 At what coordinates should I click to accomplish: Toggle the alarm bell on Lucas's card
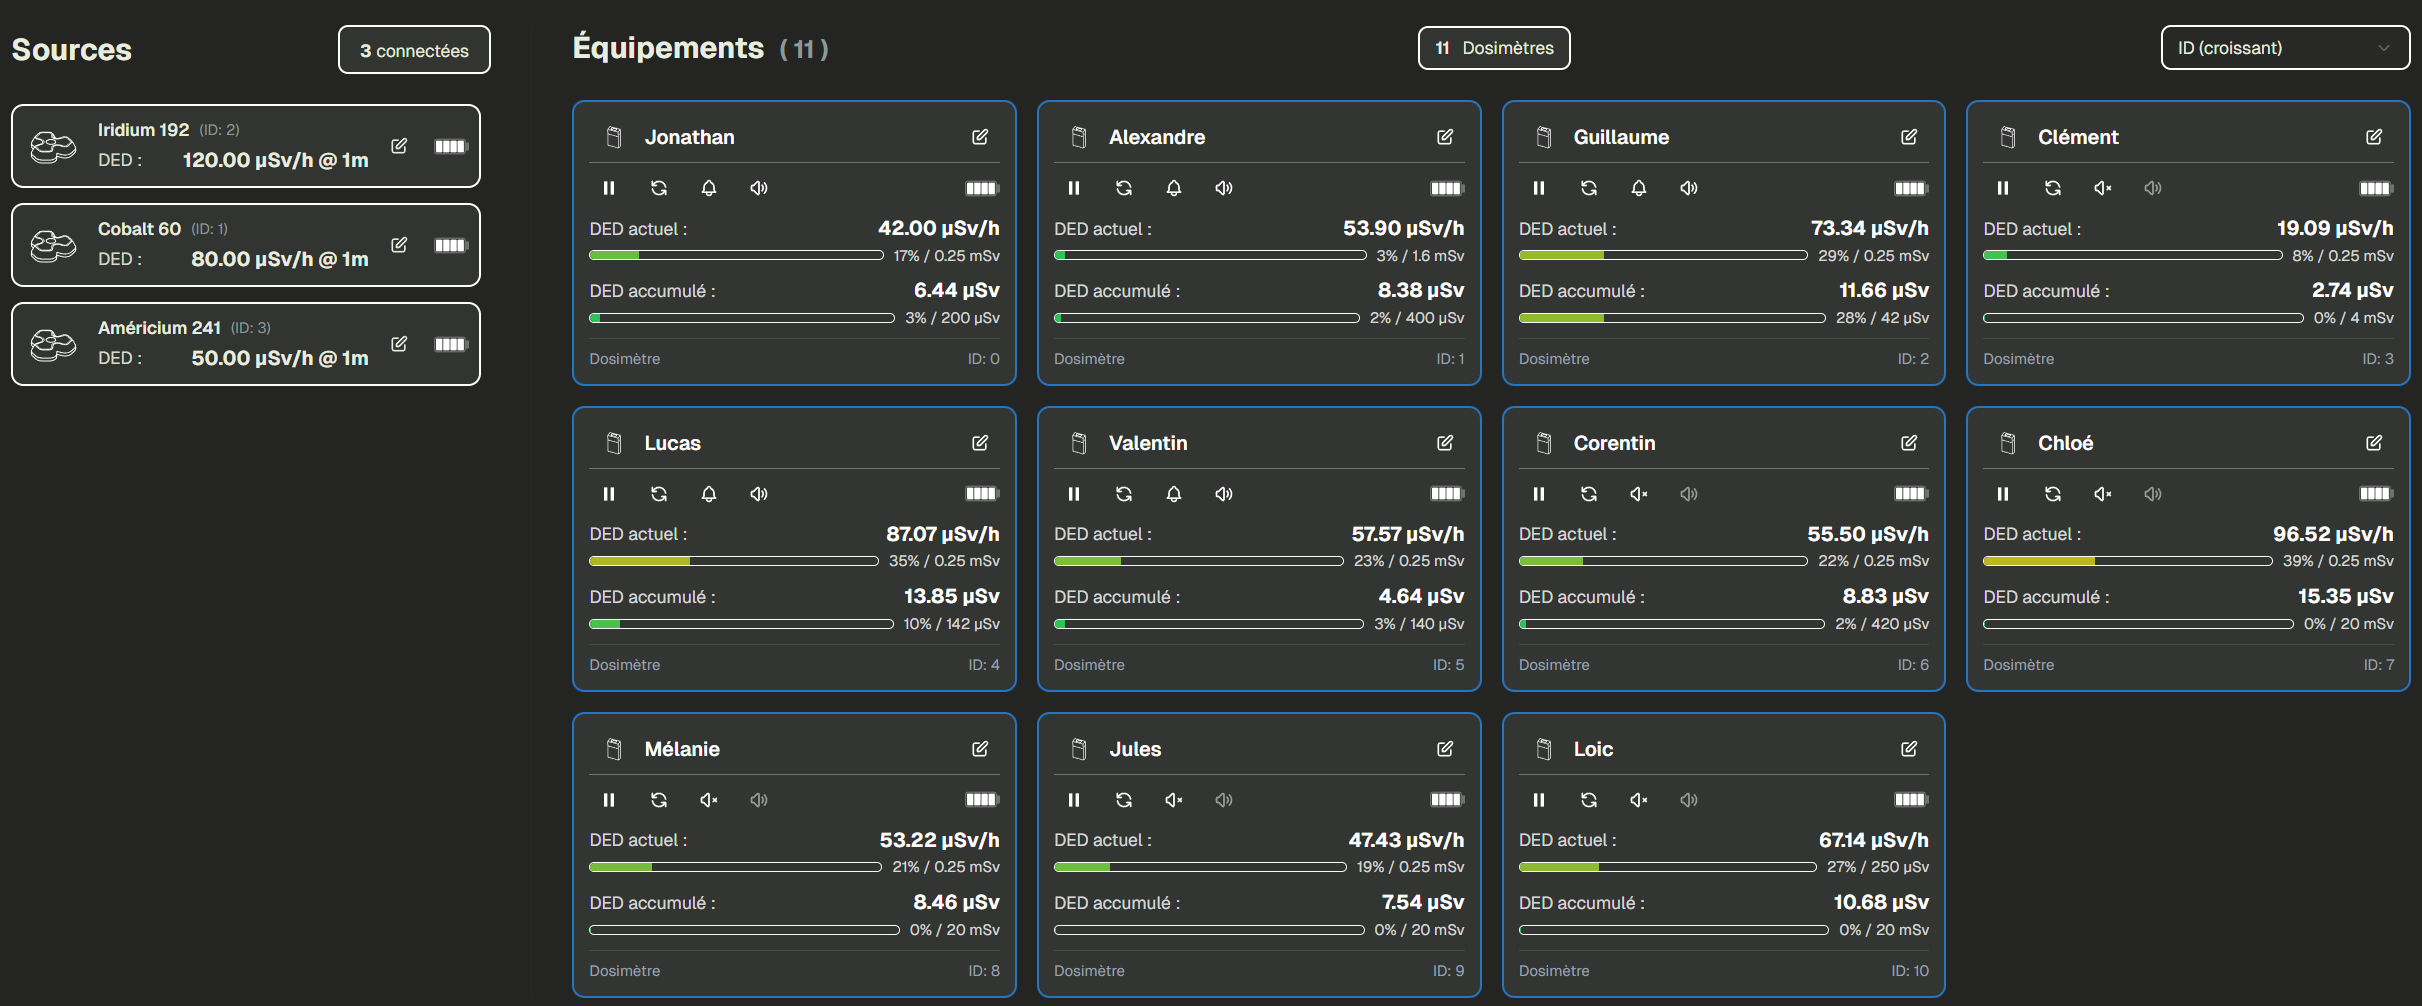pos(709,494)
